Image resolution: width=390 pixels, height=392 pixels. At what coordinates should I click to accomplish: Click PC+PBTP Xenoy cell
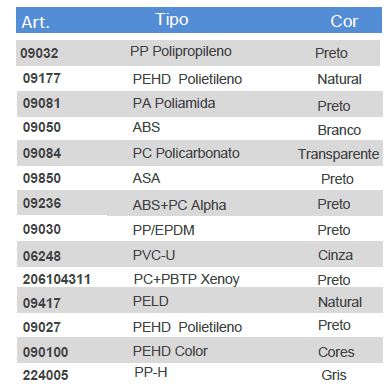pyautogui.click(x=187, y=279)
